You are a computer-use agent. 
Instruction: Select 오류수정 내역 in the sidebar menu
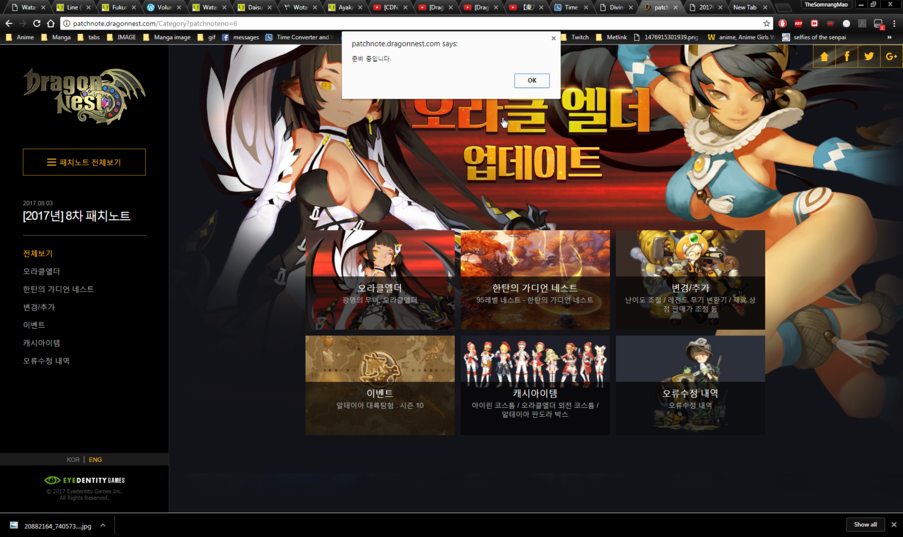(46, 361)
